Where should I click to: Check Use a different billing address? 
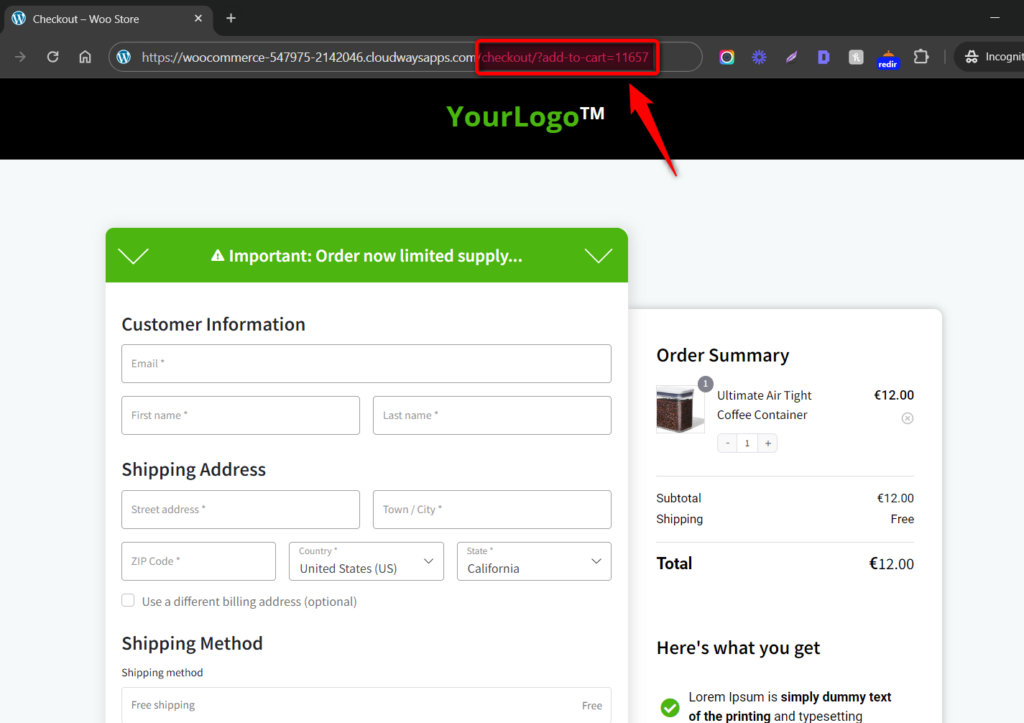click(x=128, y=600)
